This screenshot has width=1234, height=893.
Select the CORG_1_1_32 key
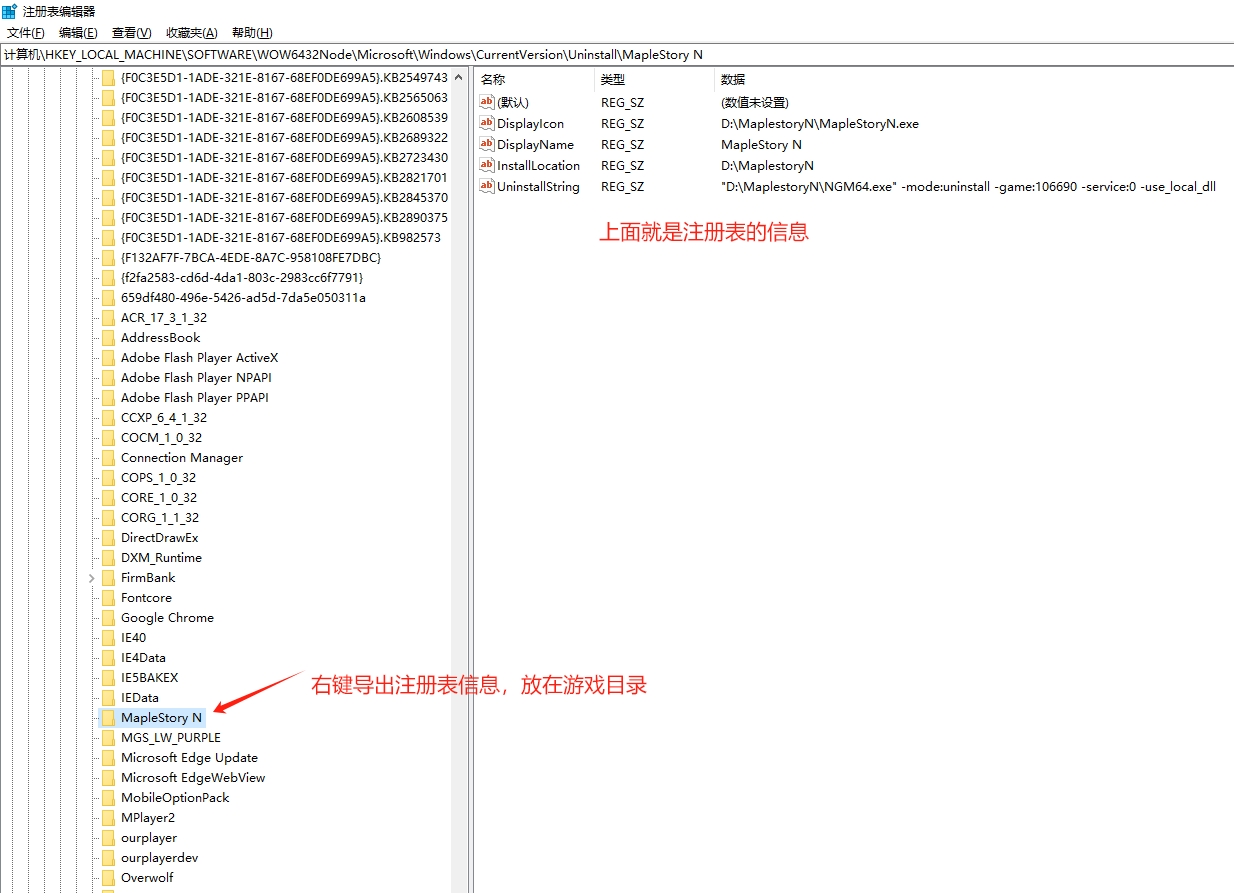click(160, 518)
